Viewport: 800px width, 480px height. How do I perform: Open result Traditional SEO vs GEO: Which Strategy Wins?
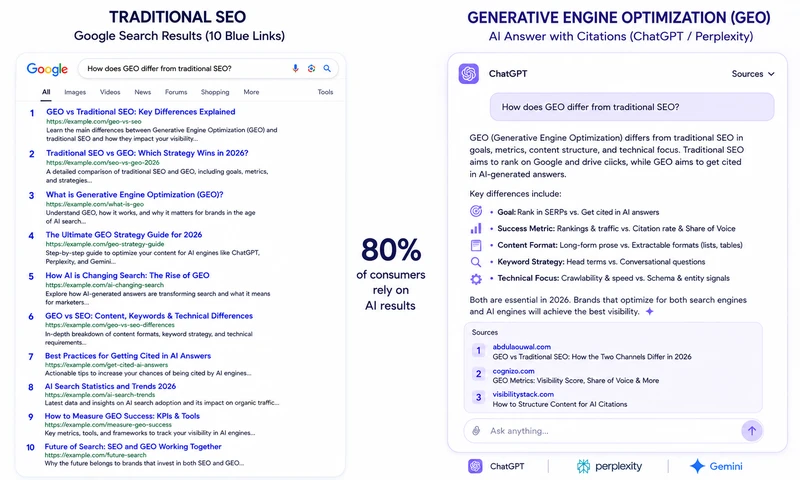[147, 153]
